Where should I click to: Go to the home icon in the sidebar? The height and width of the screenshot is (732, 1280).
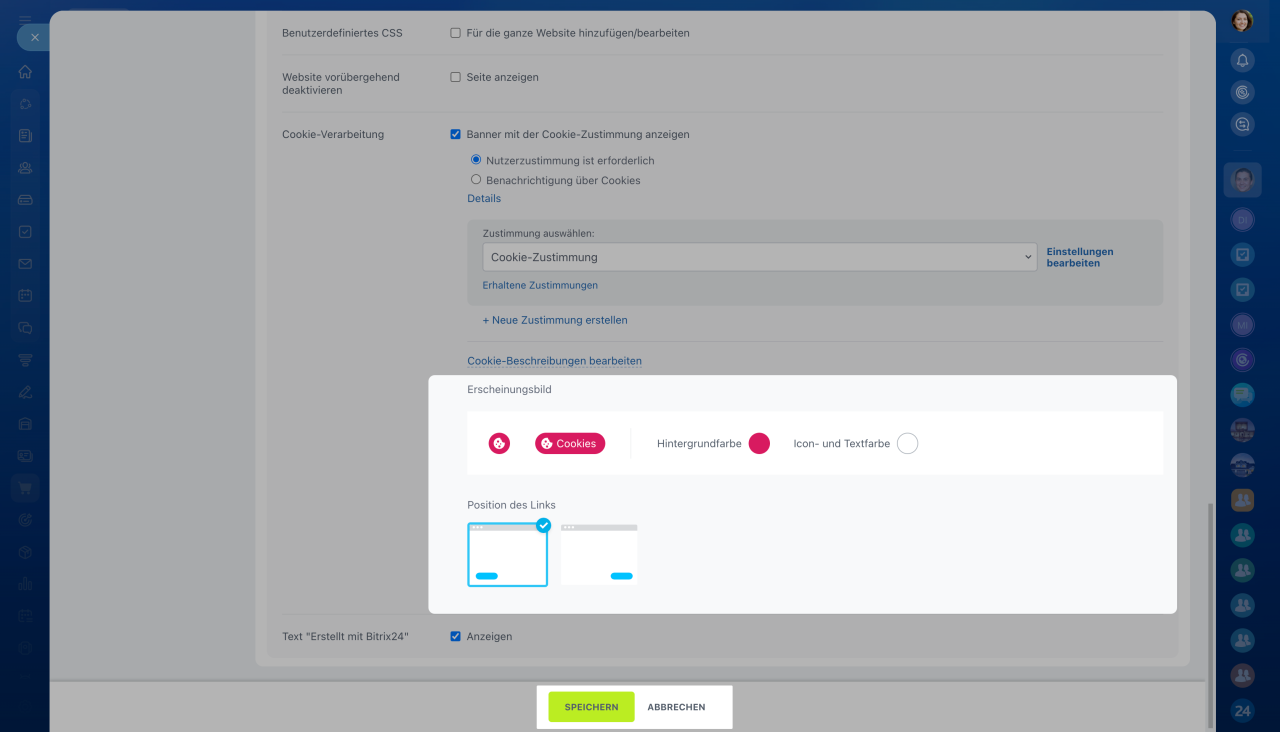click(x=25, y=72)
